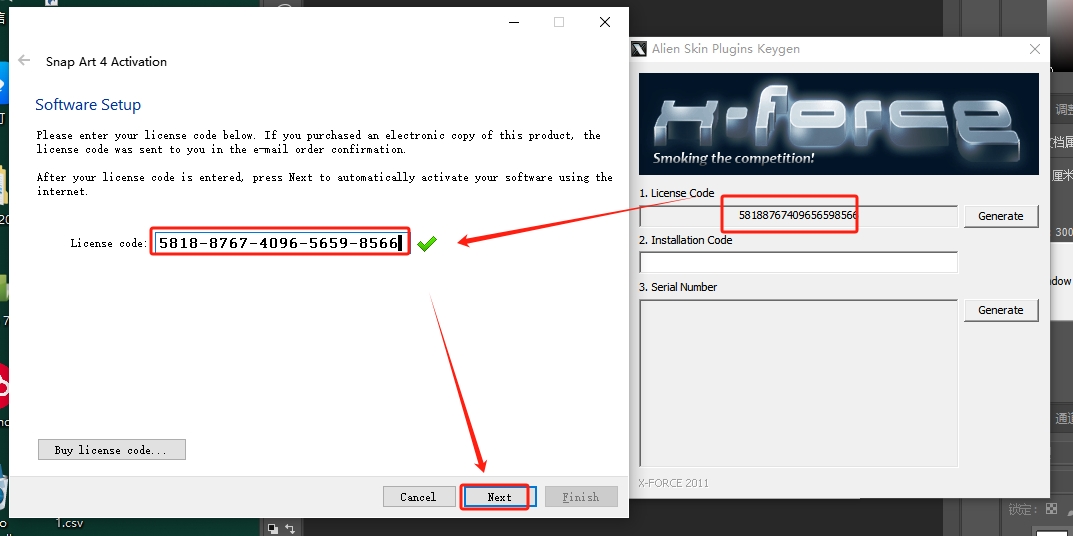Click the green checkmark beside the license code
The width and height of the screenshot is (1073, 536).
(x=426, y=243)
